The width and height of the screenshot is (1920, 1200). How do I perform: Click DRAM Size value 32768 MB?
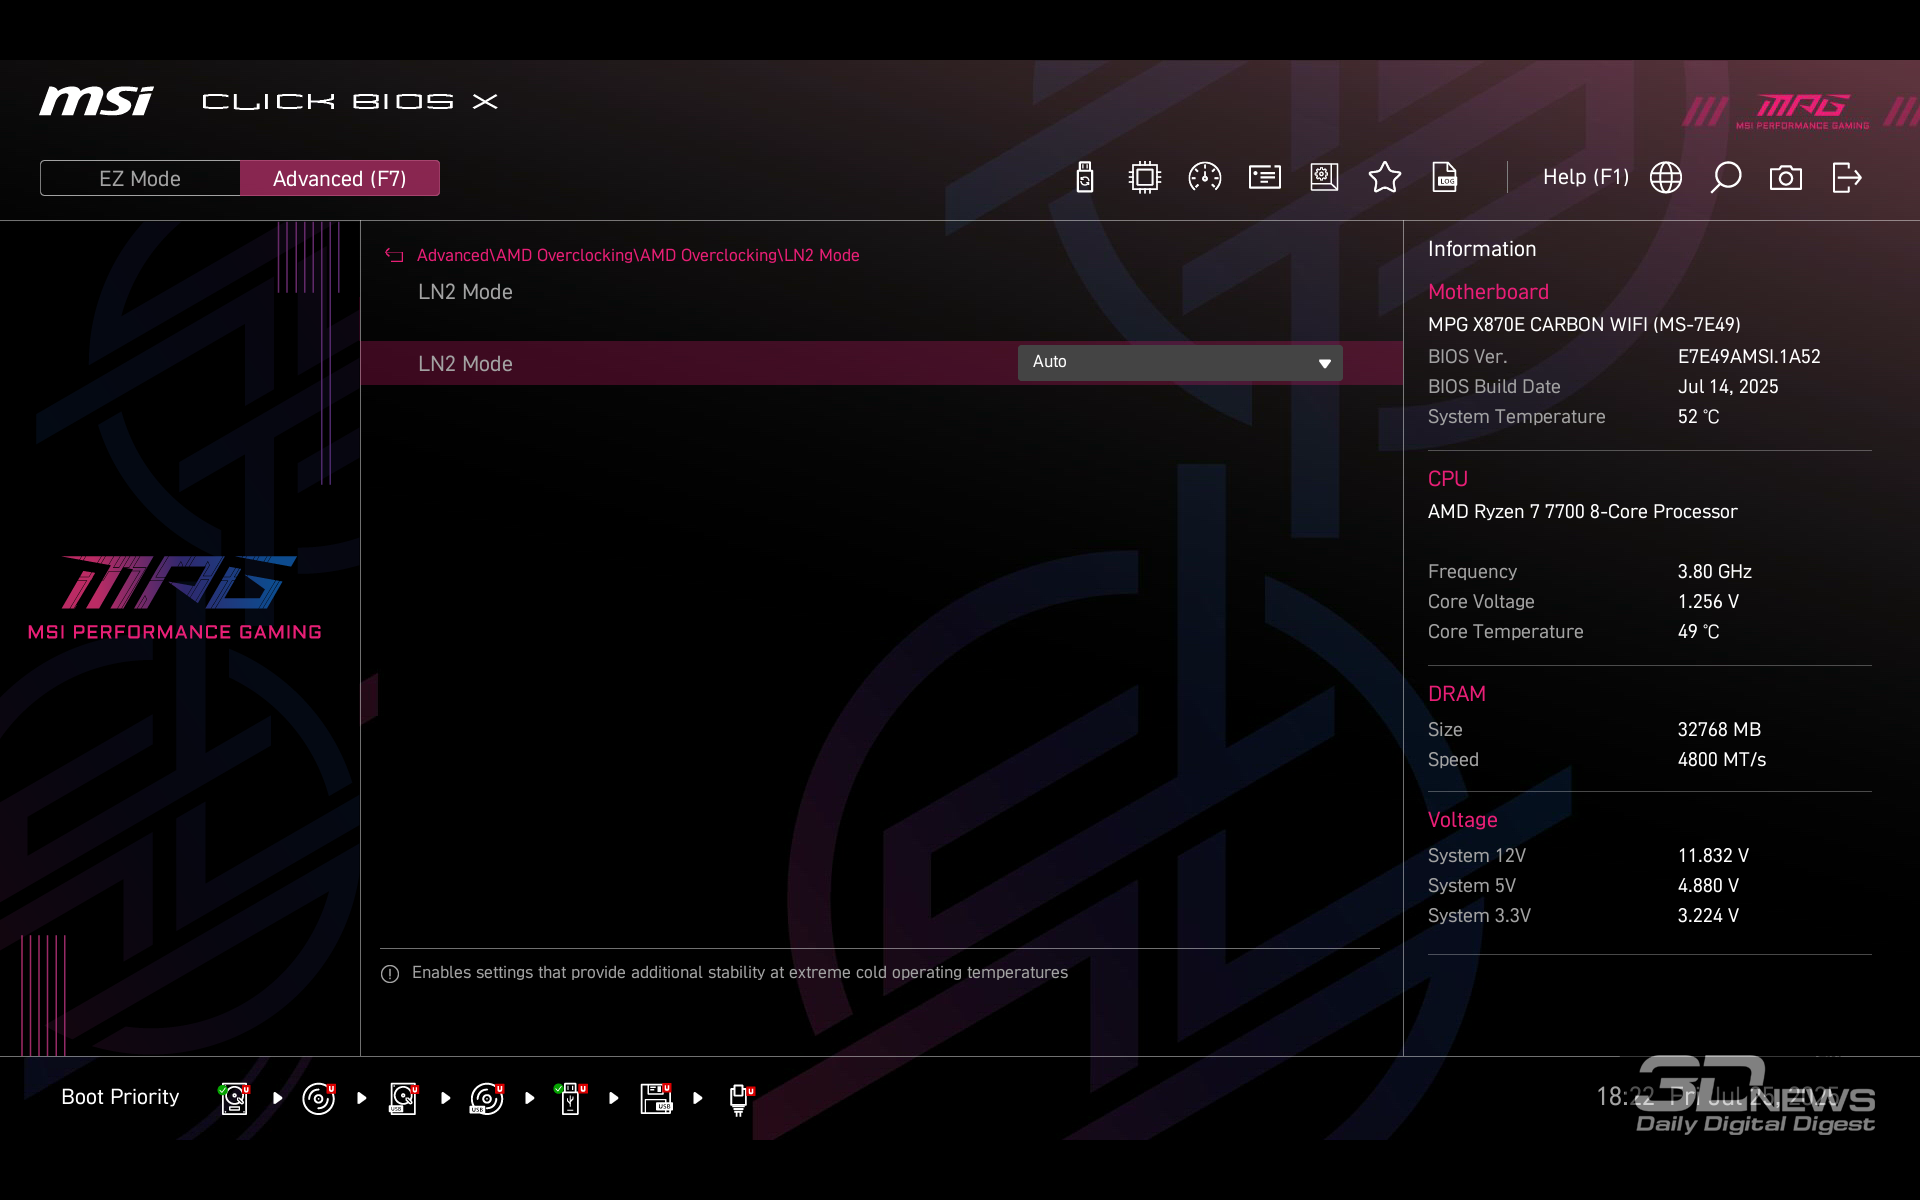click(x=1719, y=730)
